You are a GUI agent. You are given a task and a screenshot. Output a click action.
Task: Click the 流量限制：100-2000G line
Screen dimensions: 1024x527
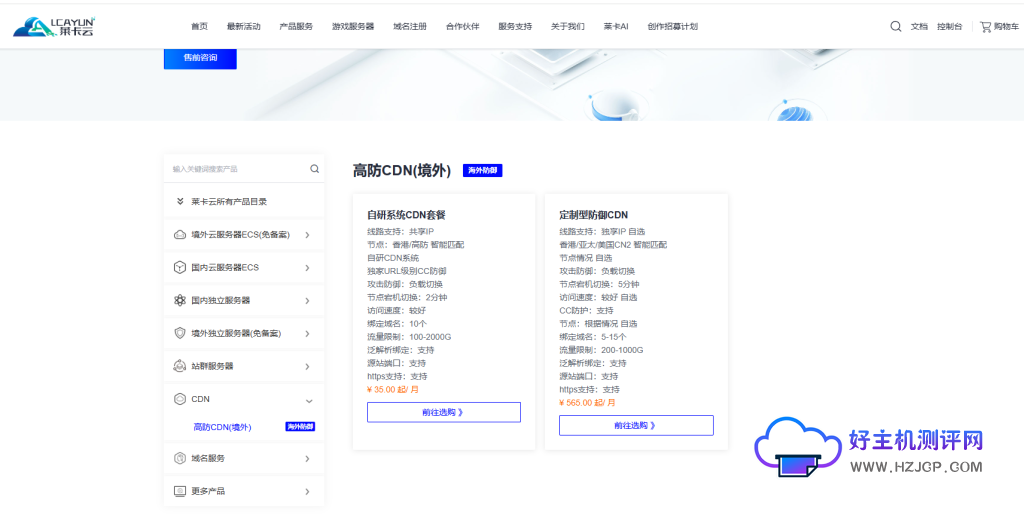click(x=409, y=337)
